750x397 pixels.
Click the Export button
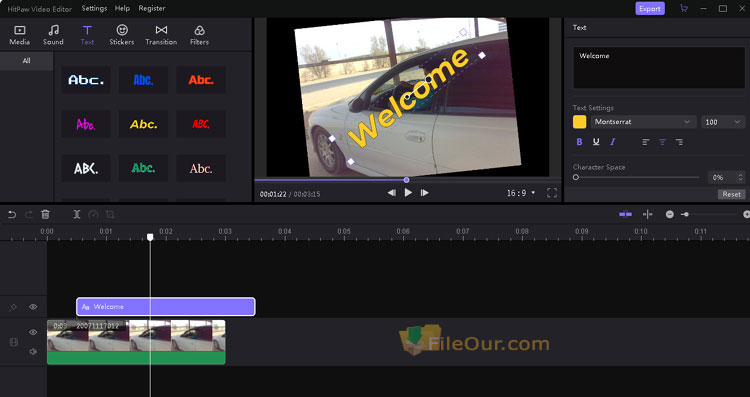pyautogui.click(x=650, y=9)
